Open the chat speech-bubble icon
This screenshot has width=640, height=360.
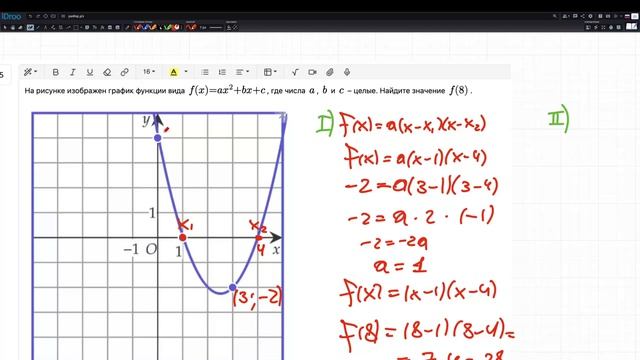point(575,16)
